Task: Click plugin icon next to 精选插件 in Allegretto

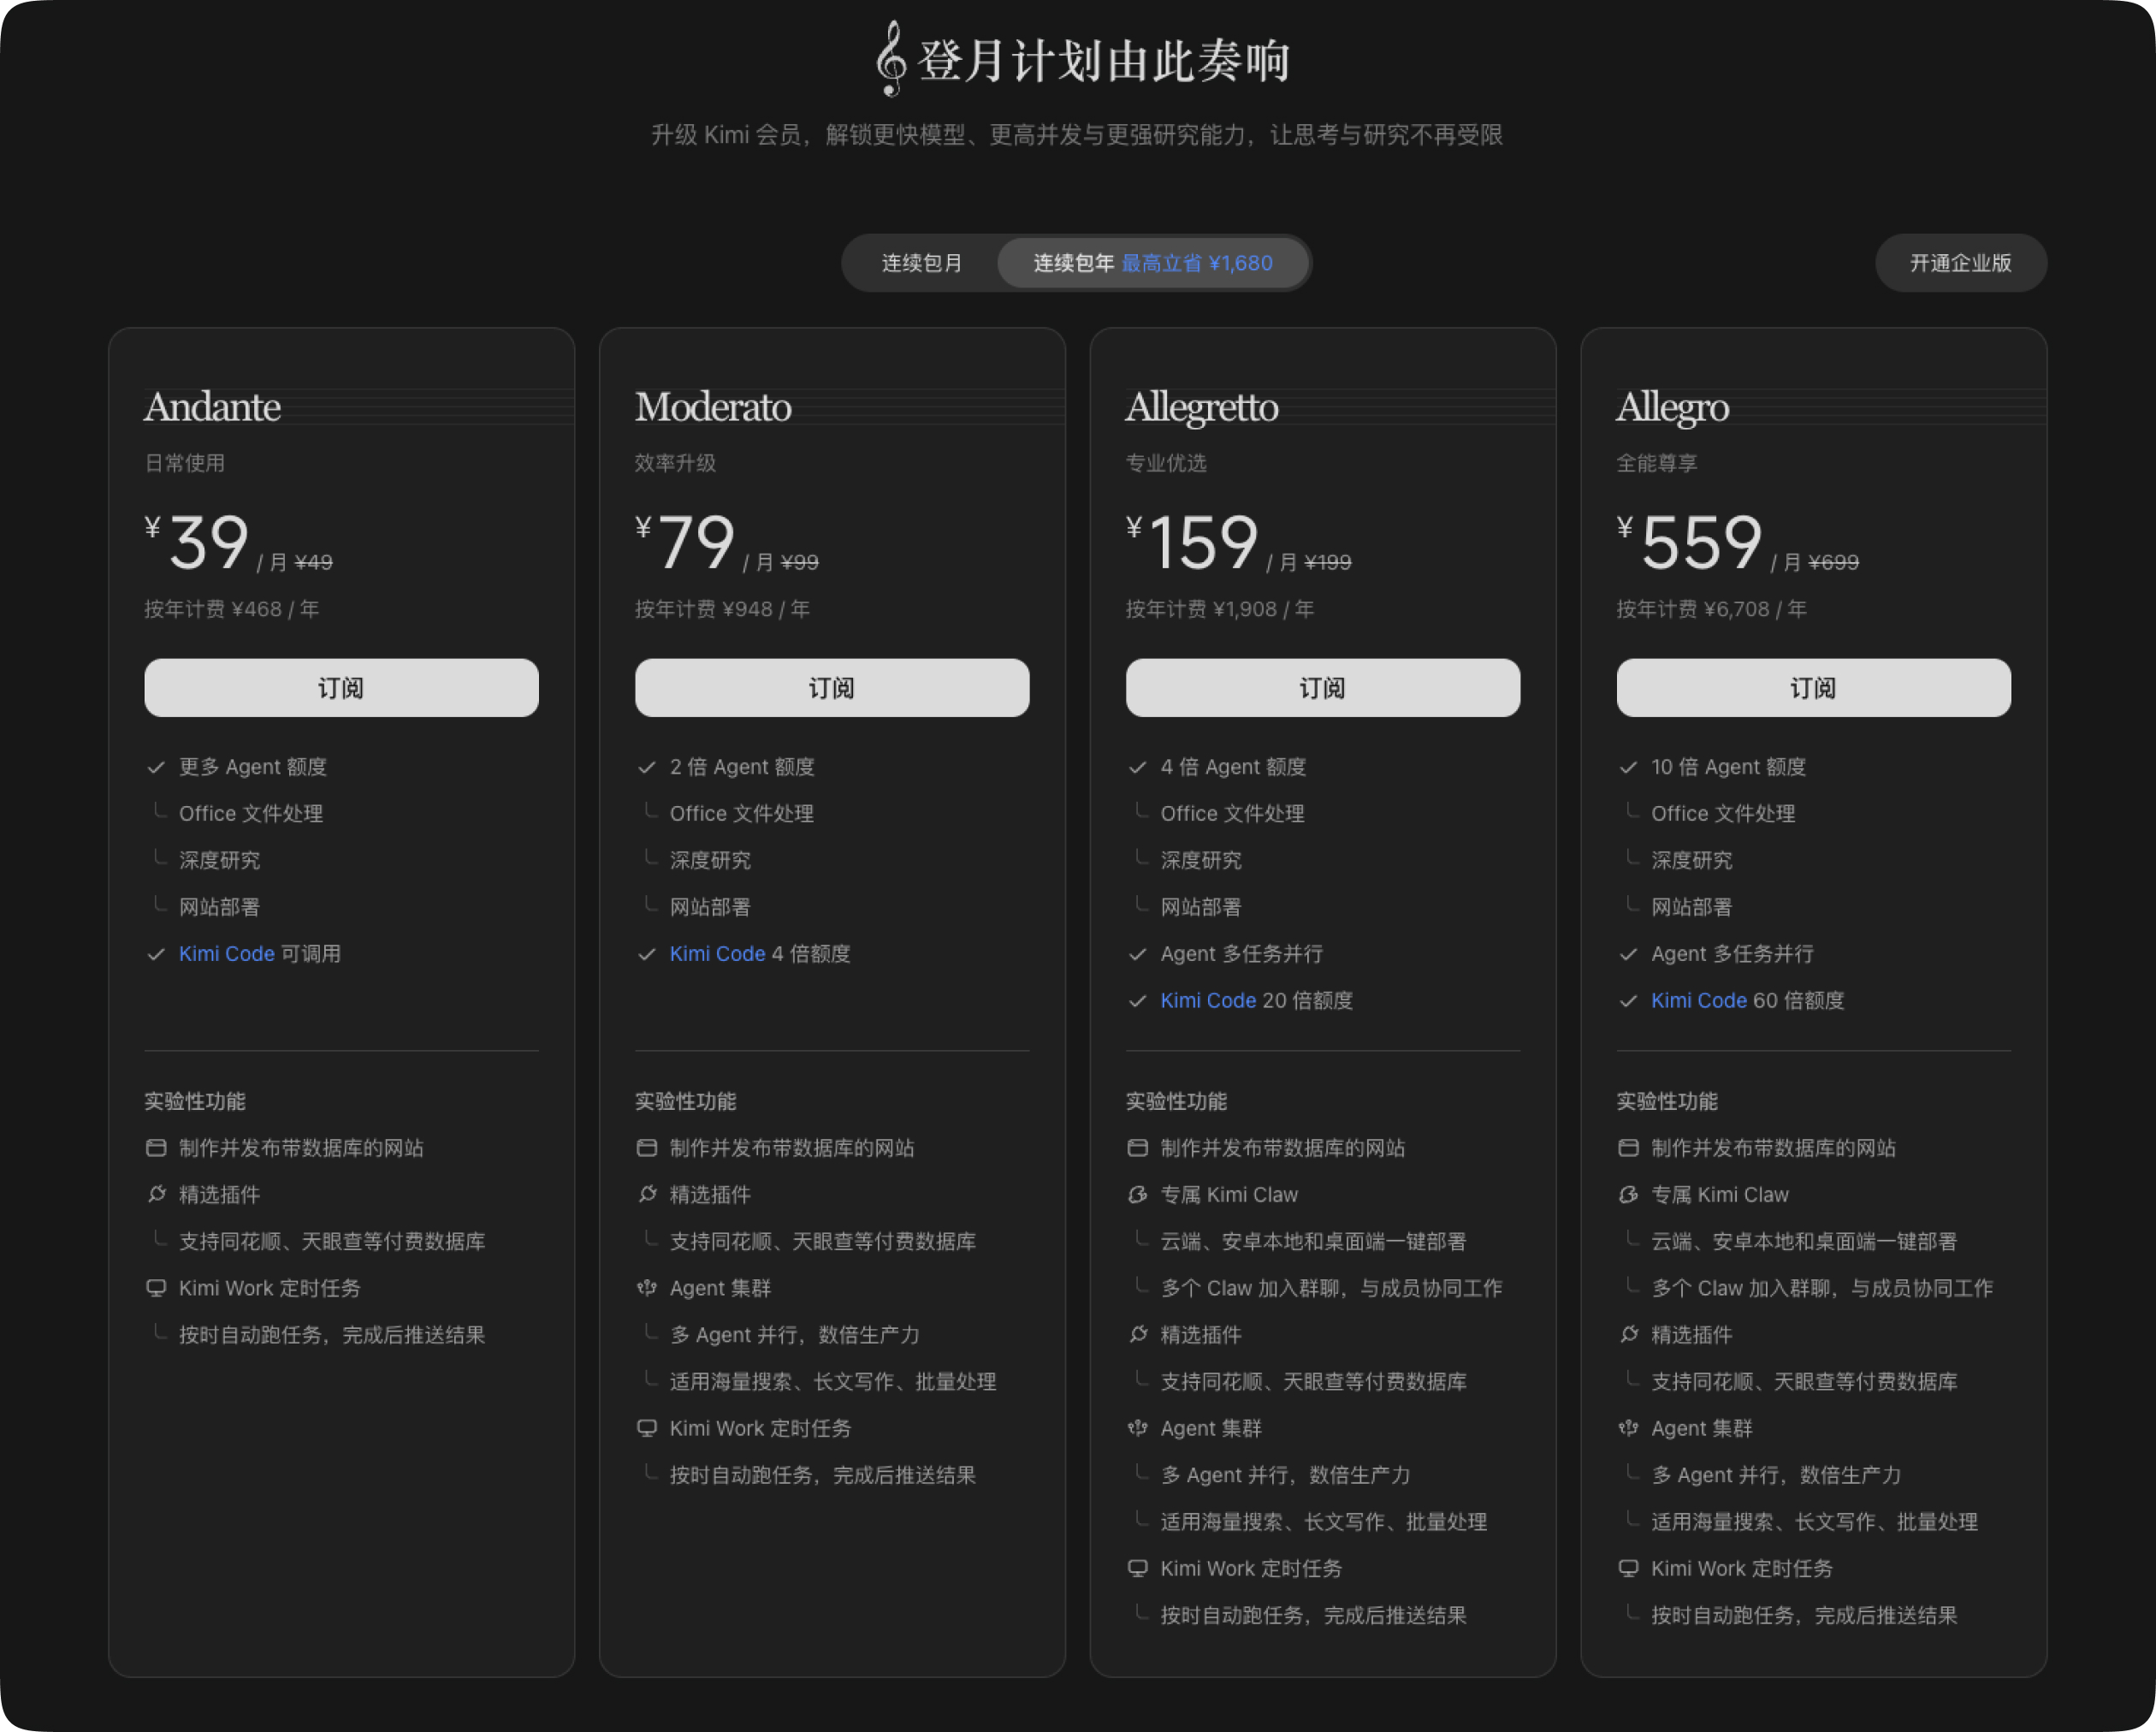Action: [x=1137, y=1334]
